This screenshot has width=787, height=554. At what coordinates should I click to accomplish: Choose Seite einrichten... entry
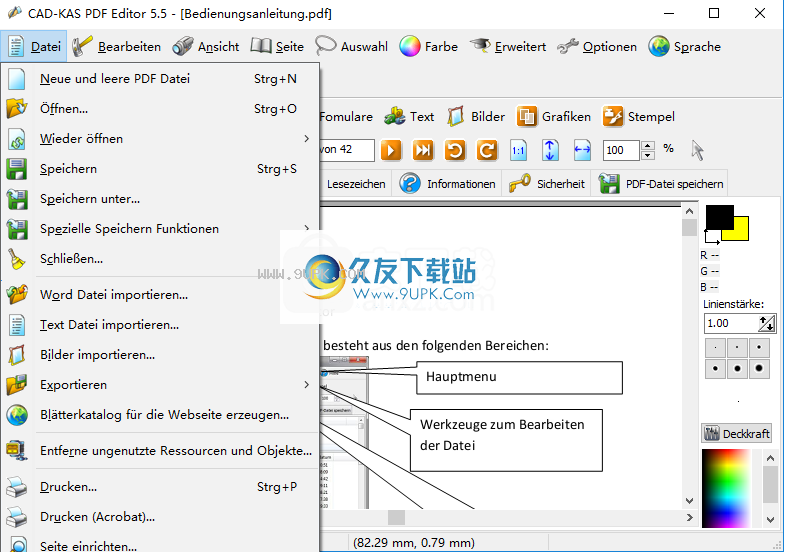[x=160, y=544]
